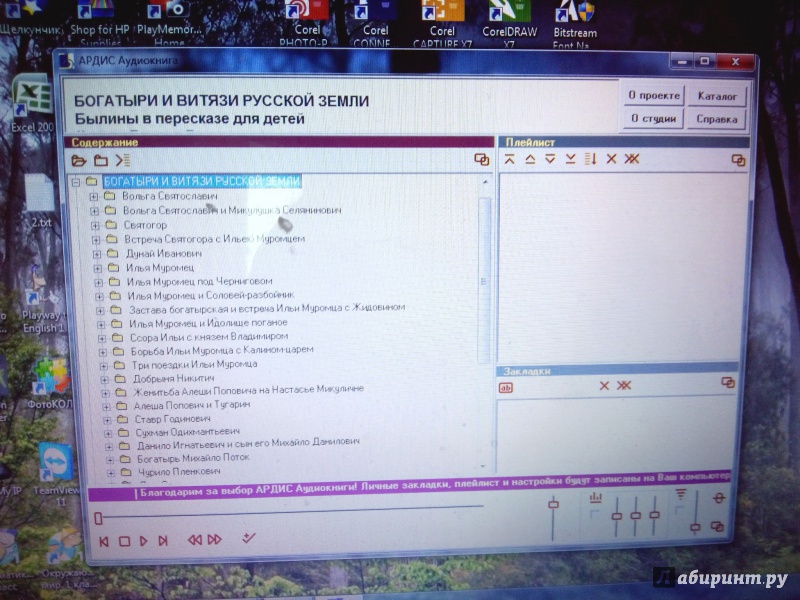Viewport: 800px width, 600px height.
Task: Click the equalizer icon above the sliders
Action: [595, 496]
